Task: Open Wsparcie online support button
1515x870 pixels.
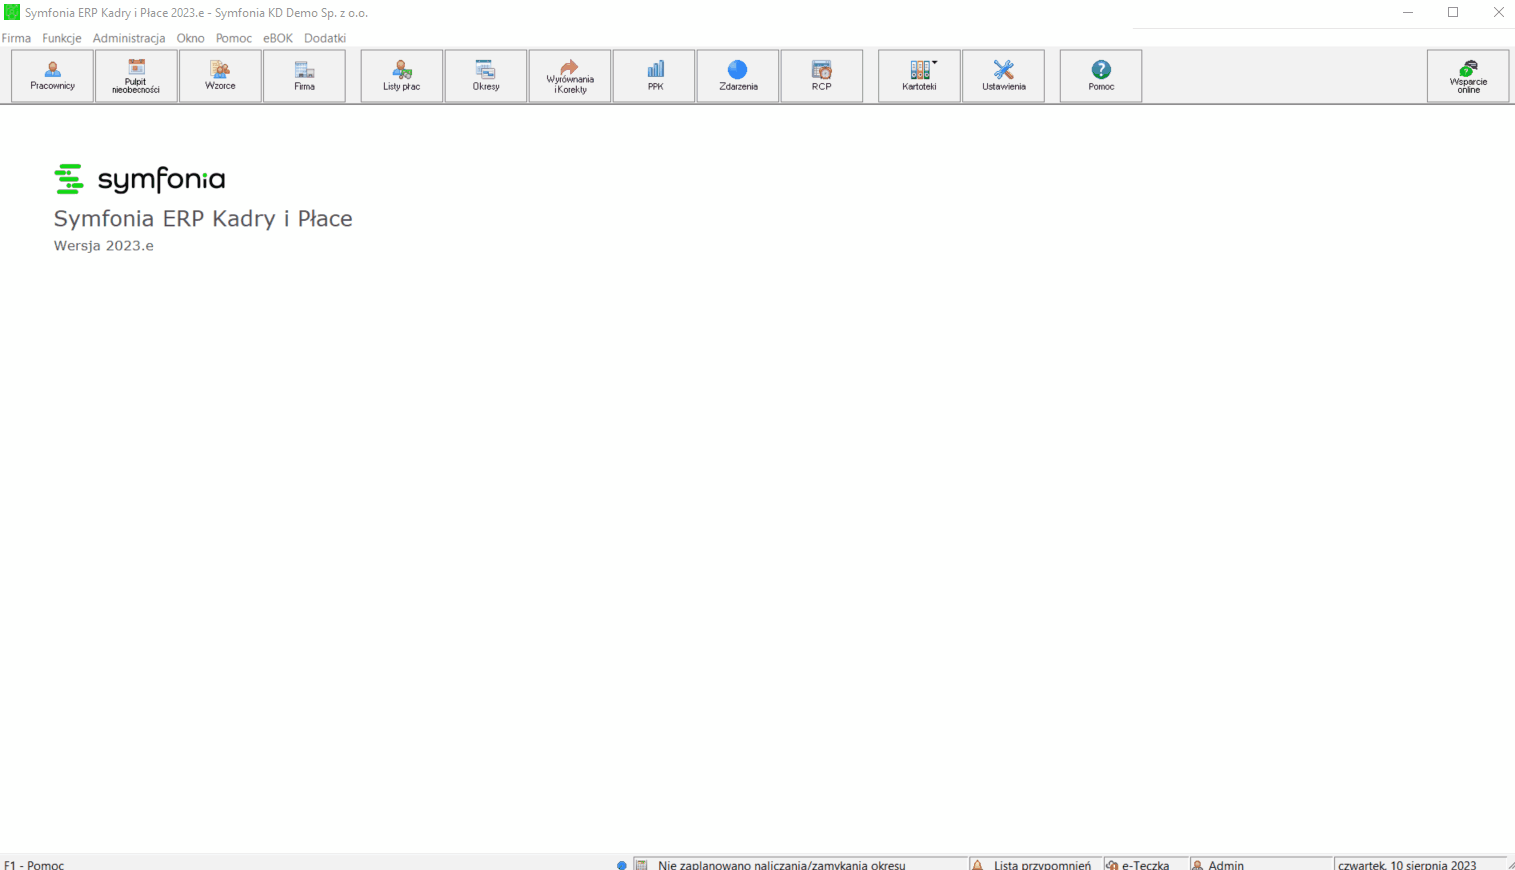Action: click(1468, 76)
